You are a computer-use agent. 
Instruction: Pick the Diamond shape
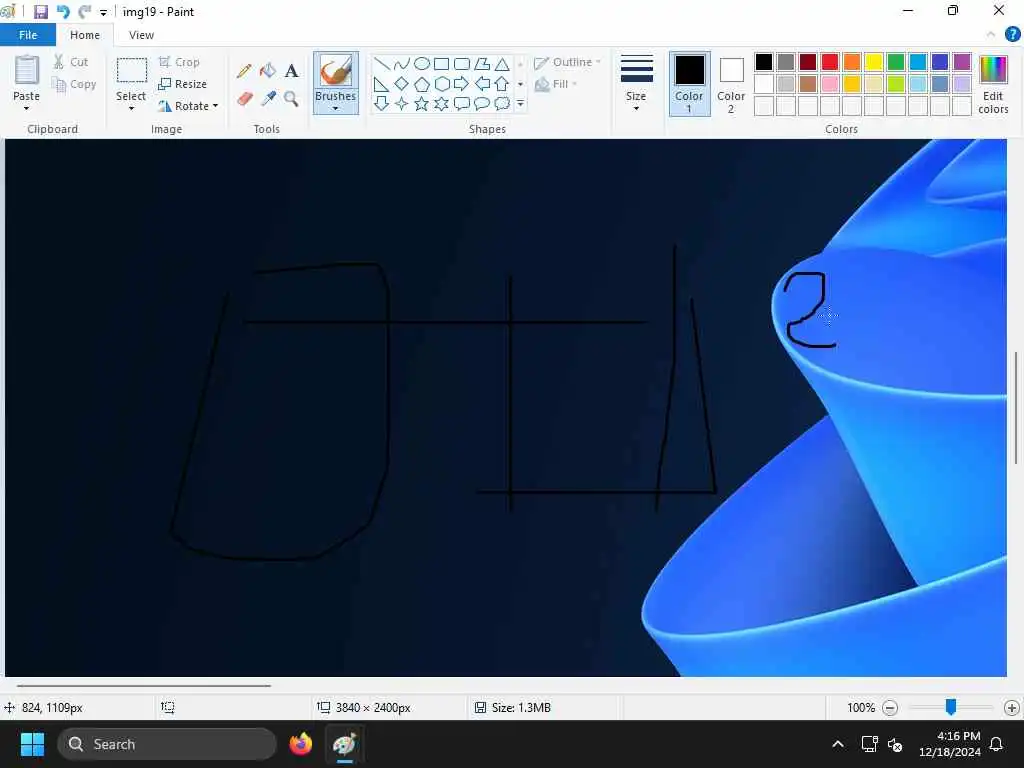tap(402, 84)
